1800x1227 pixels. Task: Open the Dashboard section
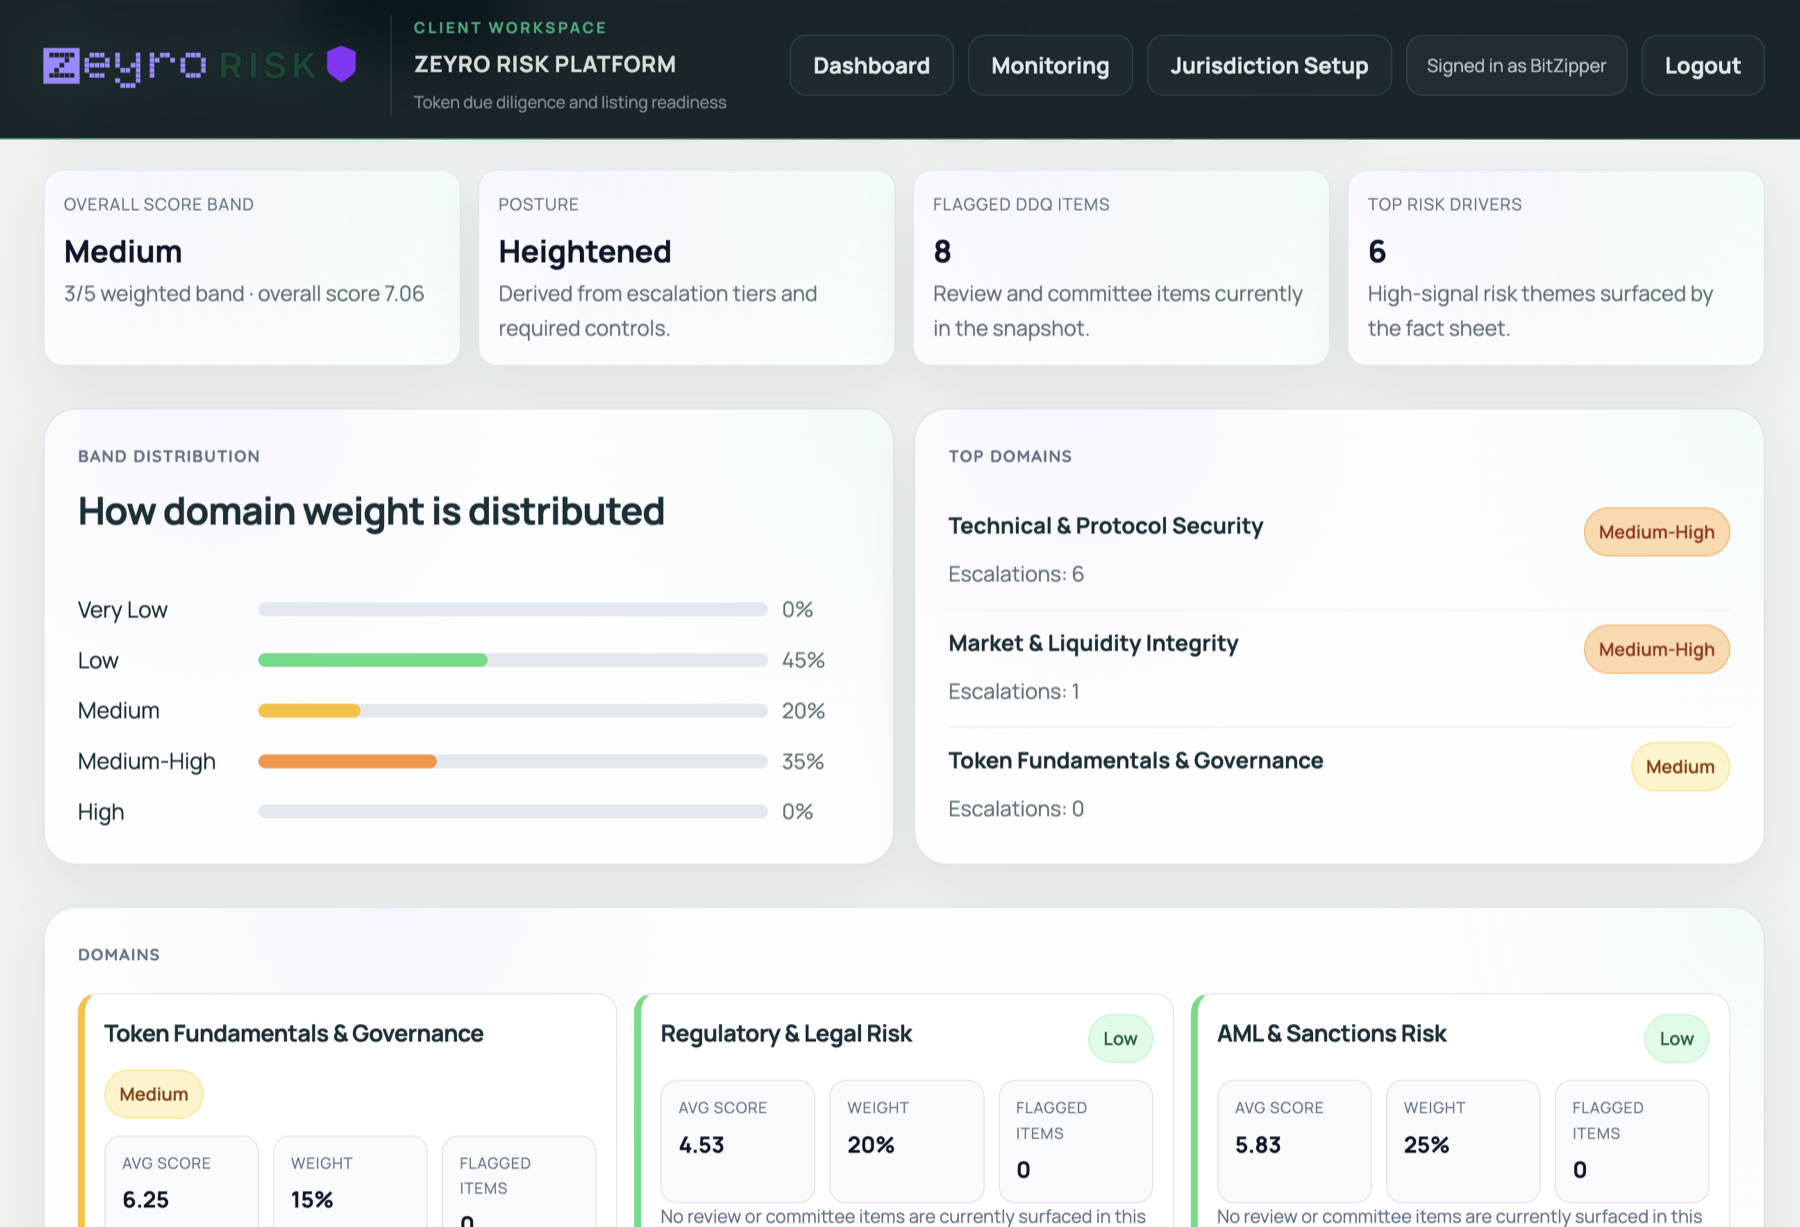pos(870,65)
